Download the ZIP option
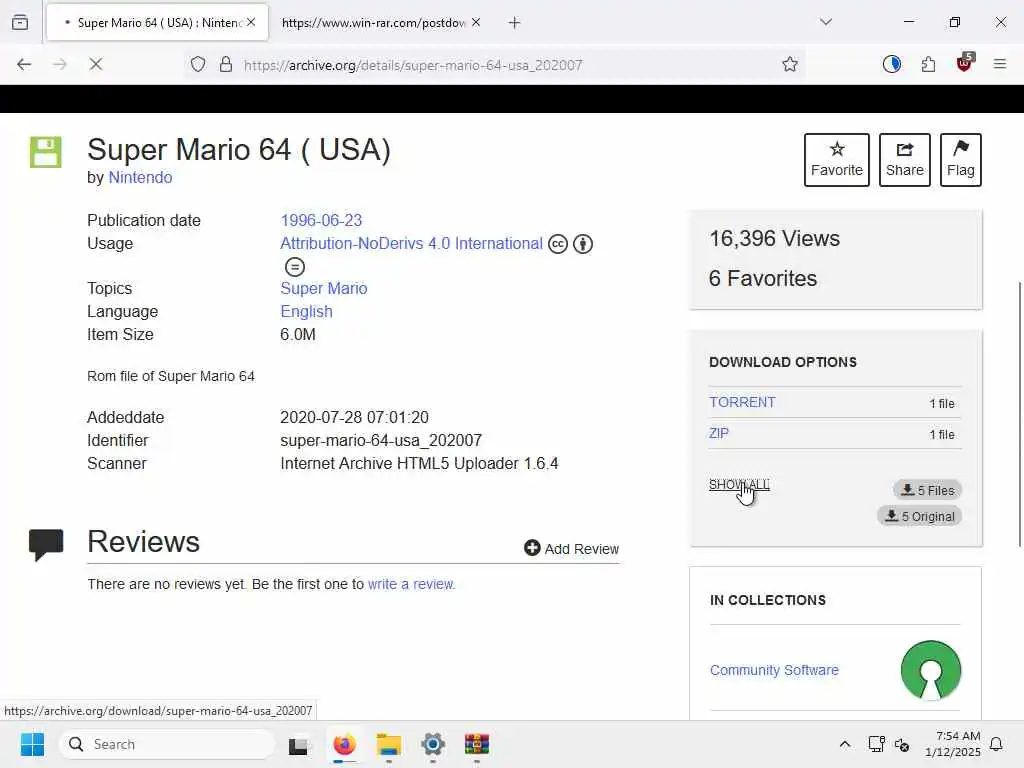This screenshot has width=1024, height=768. (x=719, y=434)
